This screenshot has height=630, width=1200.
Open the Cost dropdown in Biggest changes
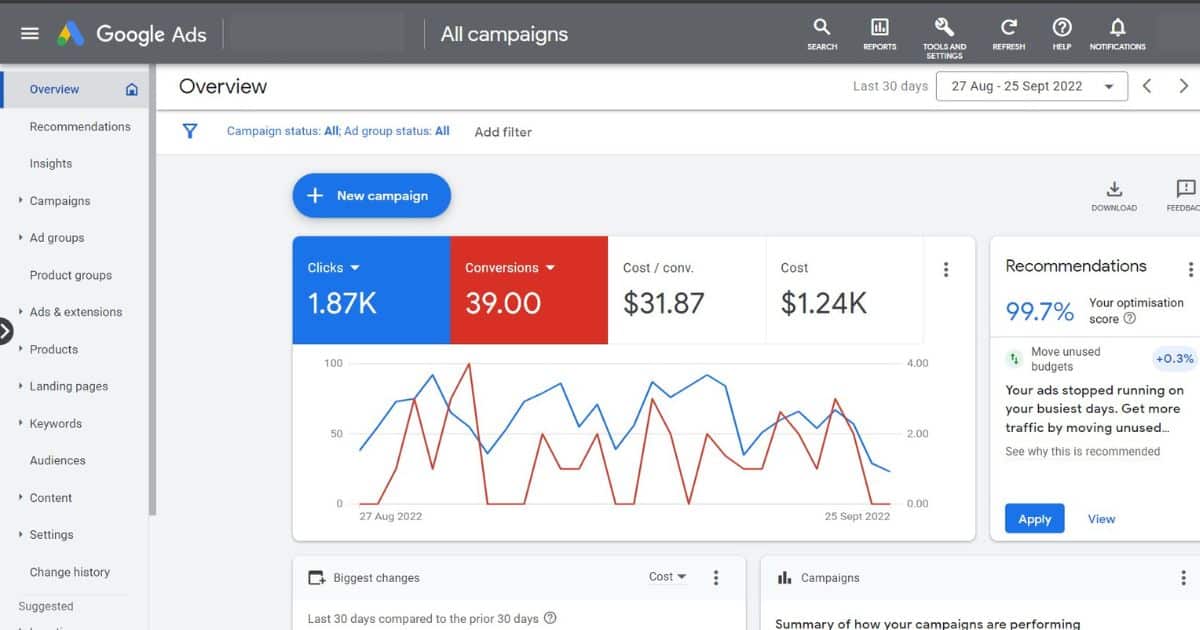[667, 577]
